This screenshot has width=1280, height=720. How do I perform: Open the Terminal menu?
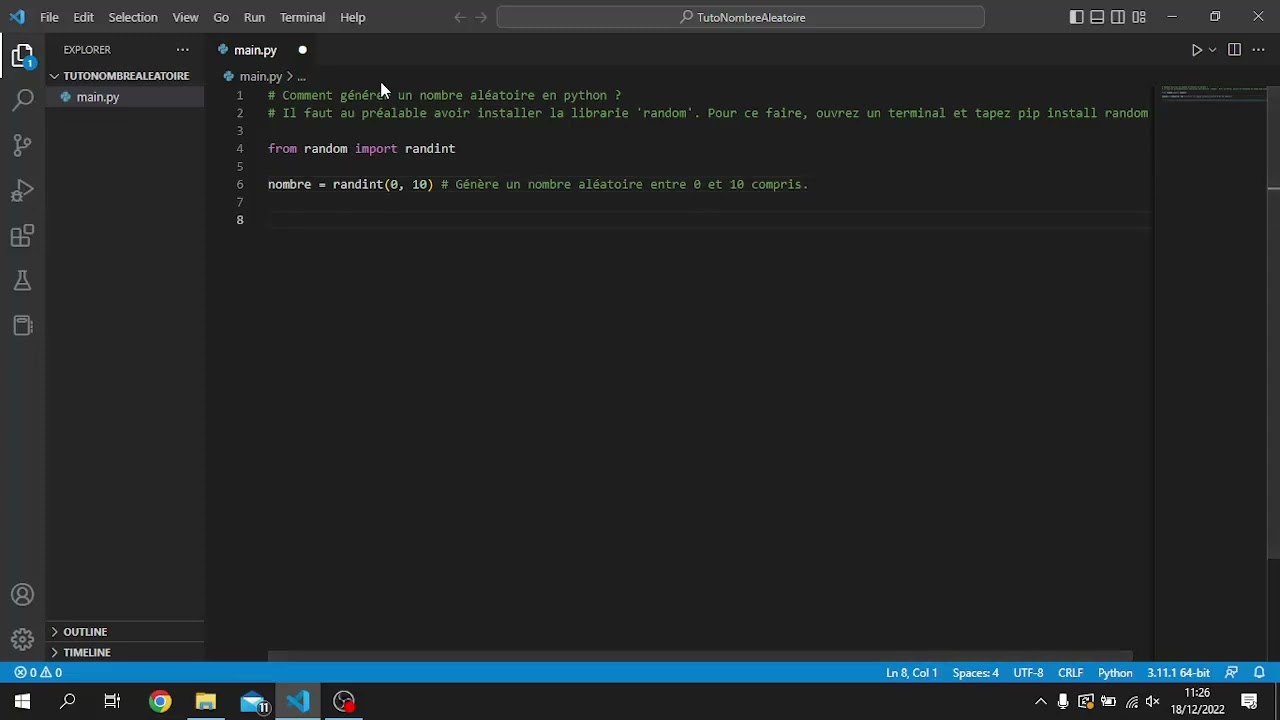pos(301,17)
